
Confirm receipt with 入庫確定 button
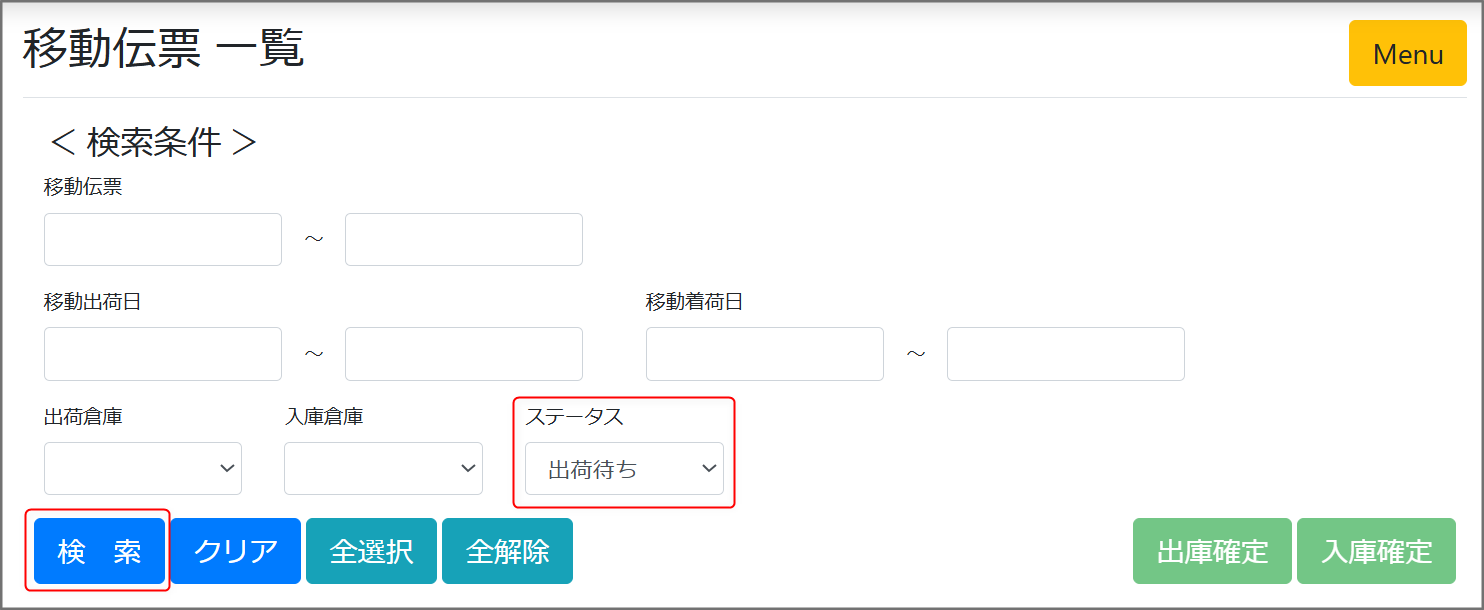tap(1376, 551)
